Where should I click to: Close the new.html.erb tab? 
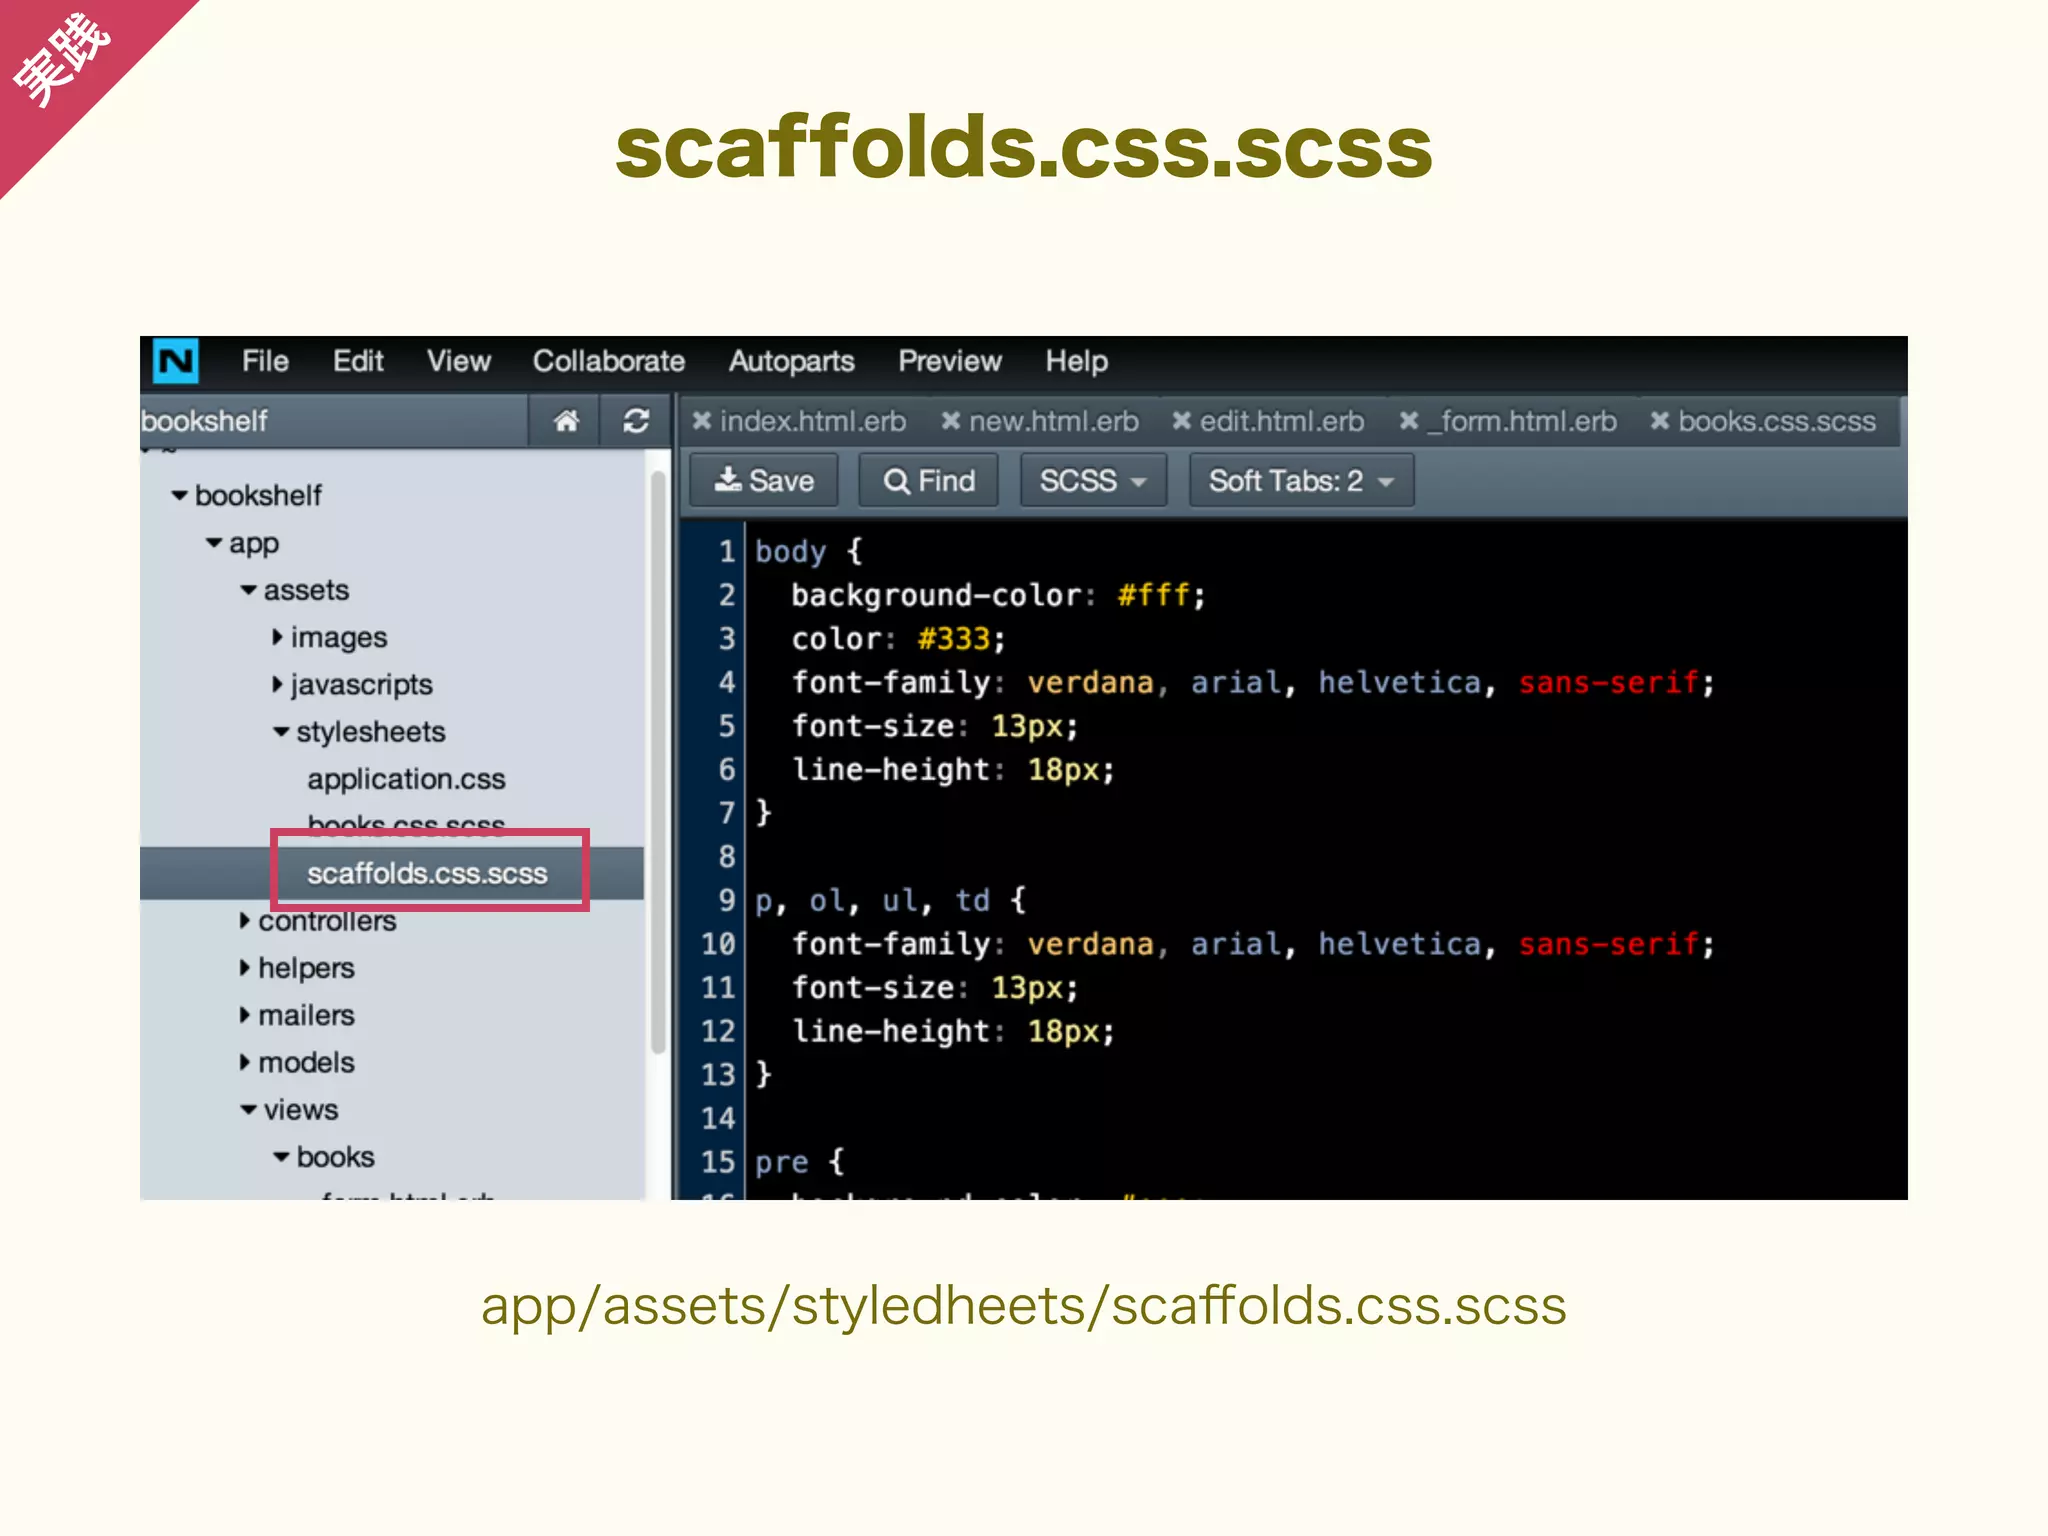point(951,421)
